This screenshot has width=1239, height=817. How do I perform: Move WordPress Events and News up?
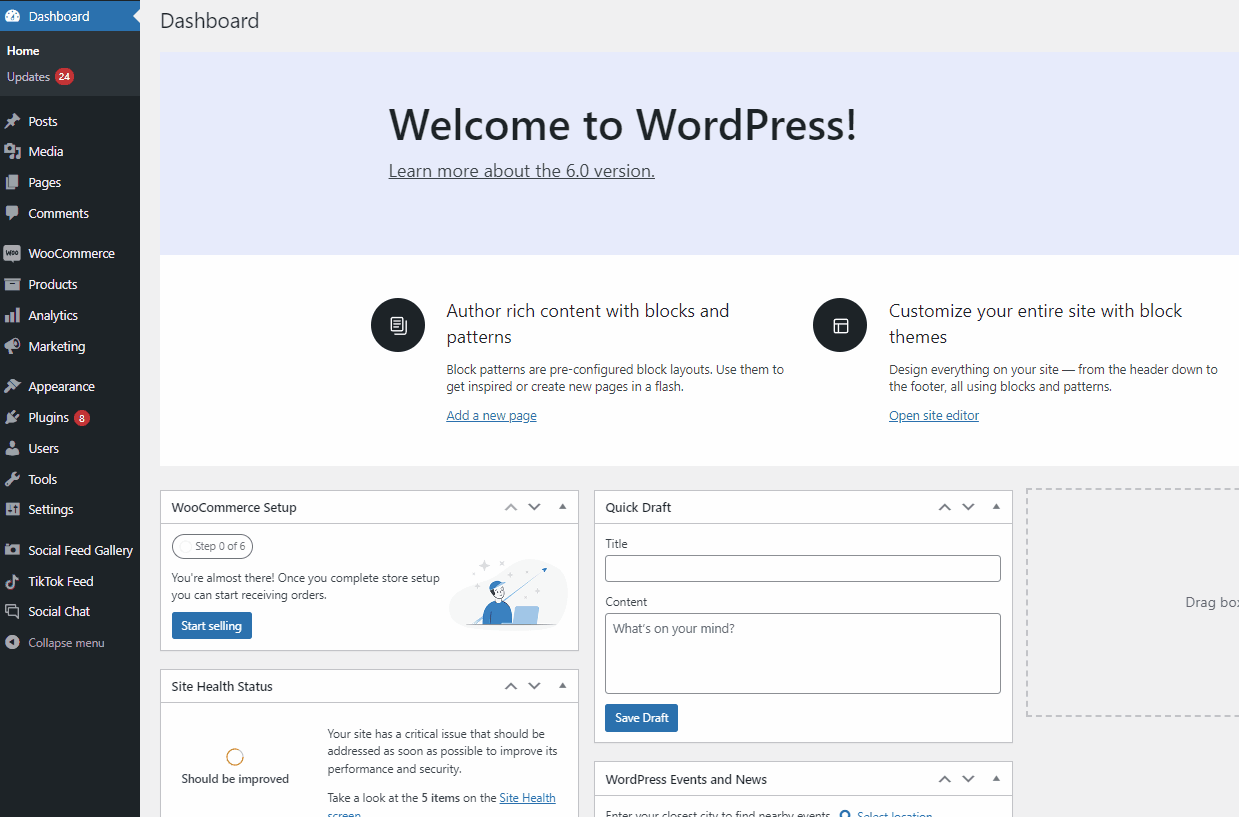click(x=945, y=779)
